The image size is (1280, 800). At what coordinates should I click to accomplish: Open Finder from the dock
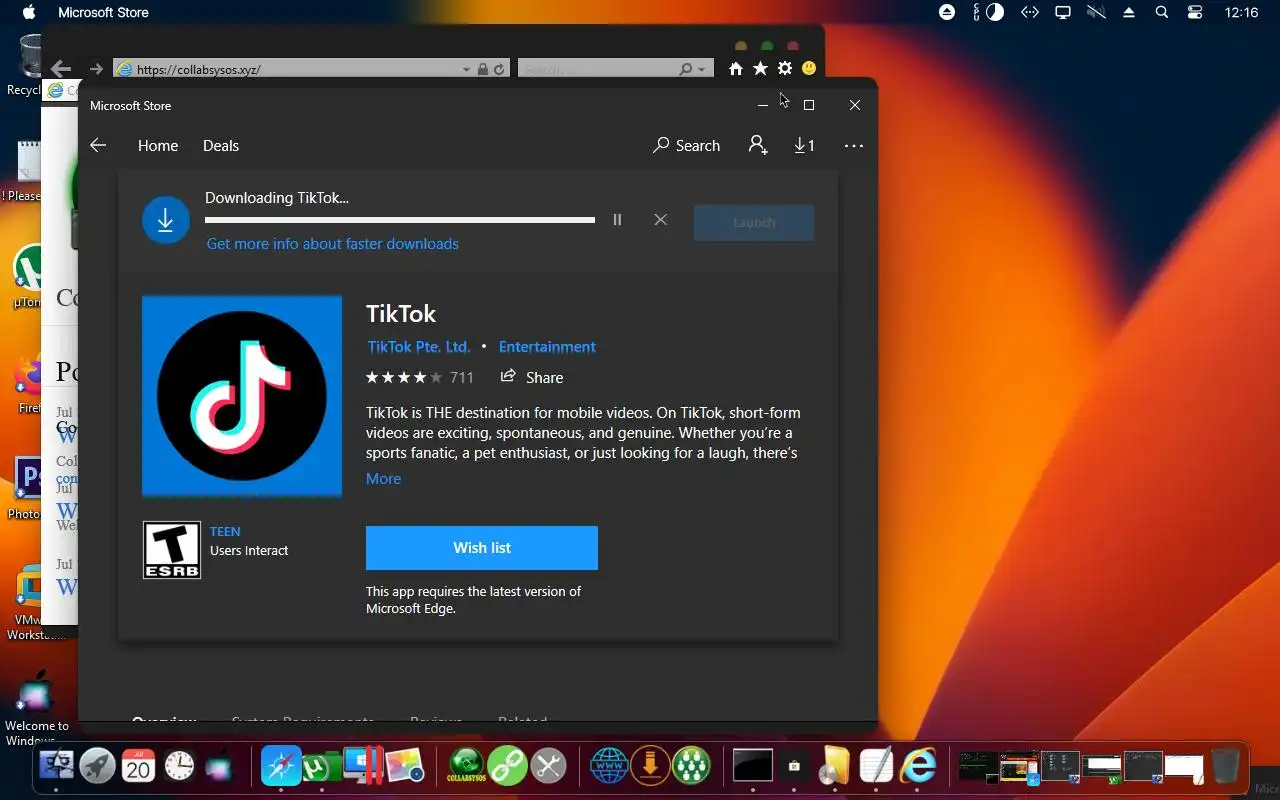57,767
